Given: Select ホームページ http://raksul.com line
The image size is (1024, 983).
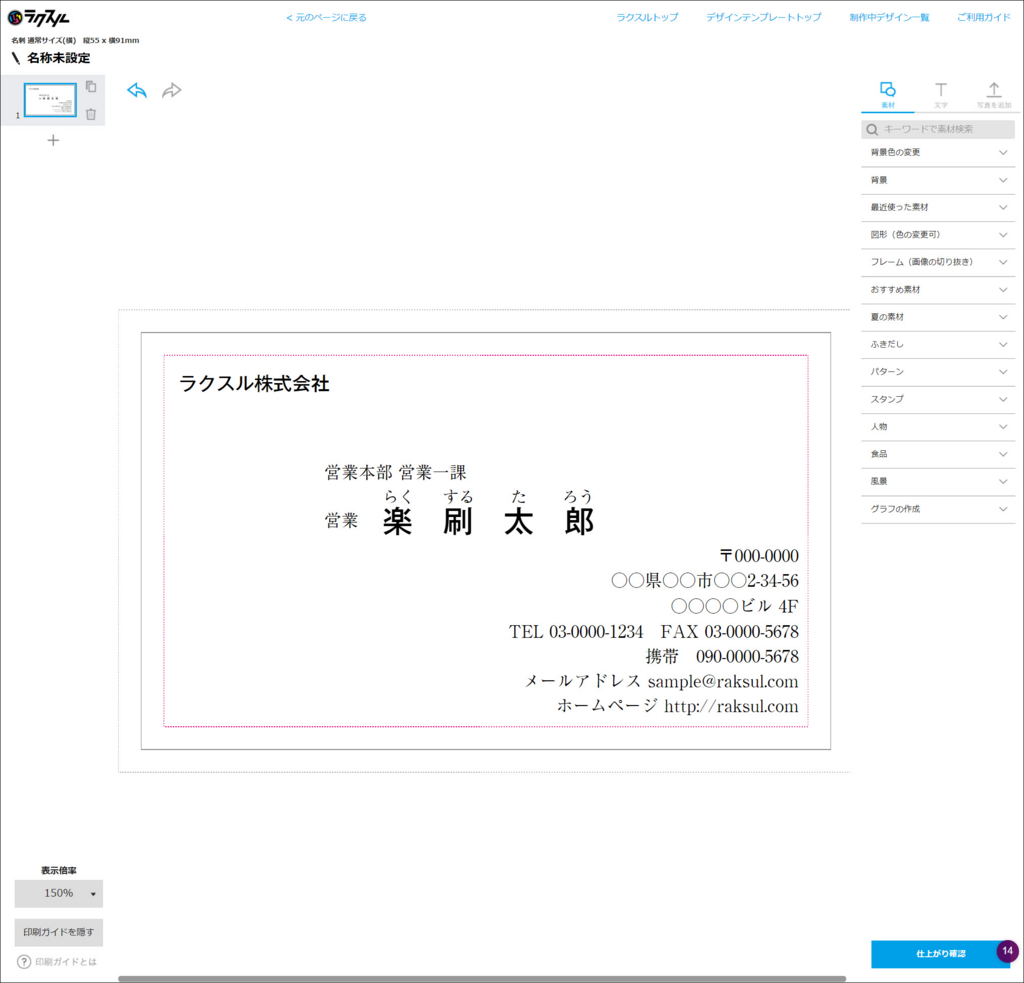Looking at the screenshot, I should (678, 706).
